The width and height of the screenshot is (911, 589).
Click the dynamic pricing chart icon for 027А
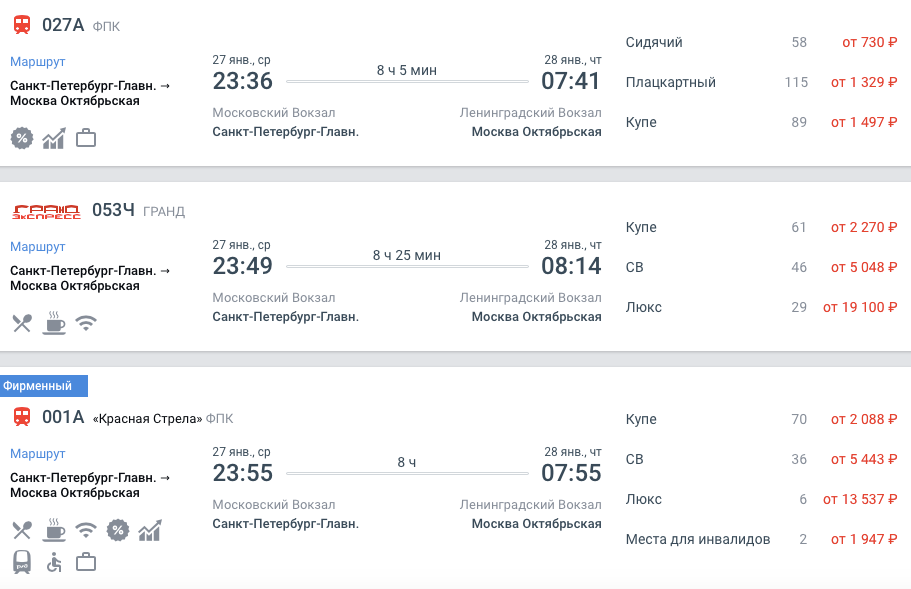53,138
